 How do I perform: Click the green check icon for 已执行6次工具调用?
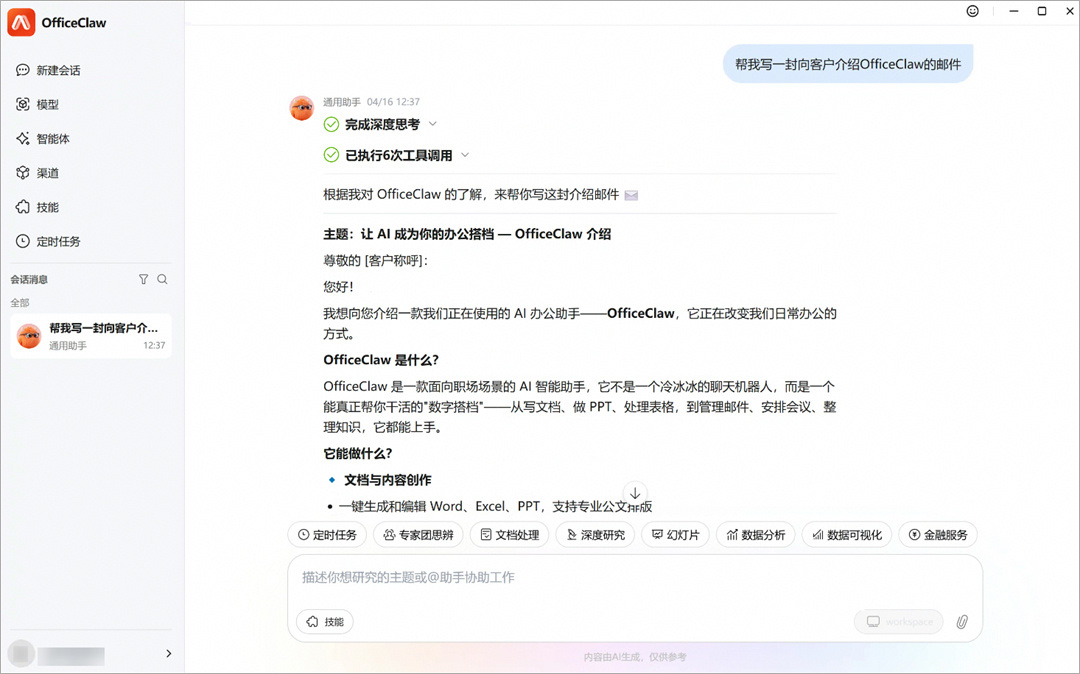pos(331,155)
